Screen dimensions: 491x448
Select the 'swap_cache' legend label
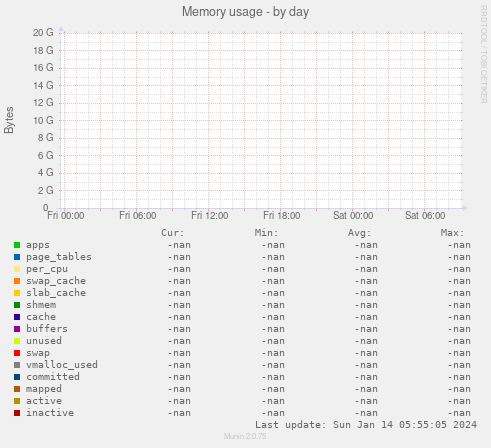56,281
